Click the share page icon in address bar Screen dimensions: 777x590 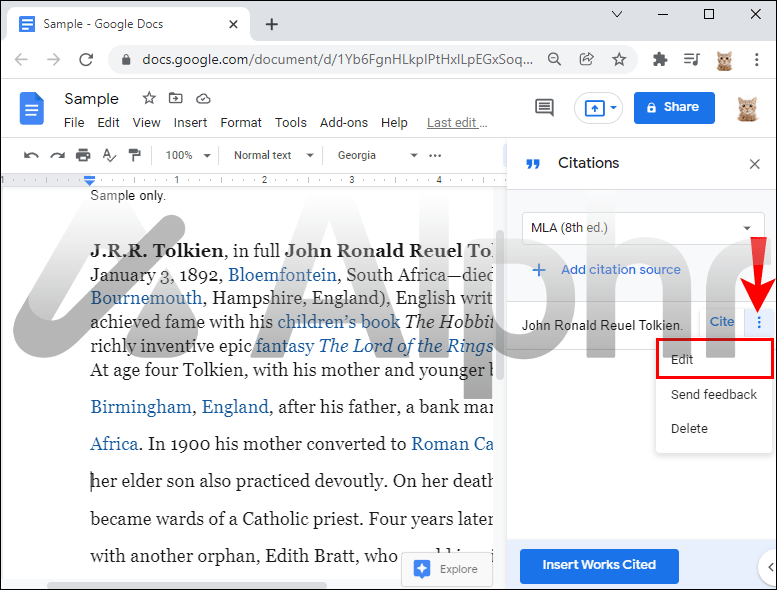[587, 59]
